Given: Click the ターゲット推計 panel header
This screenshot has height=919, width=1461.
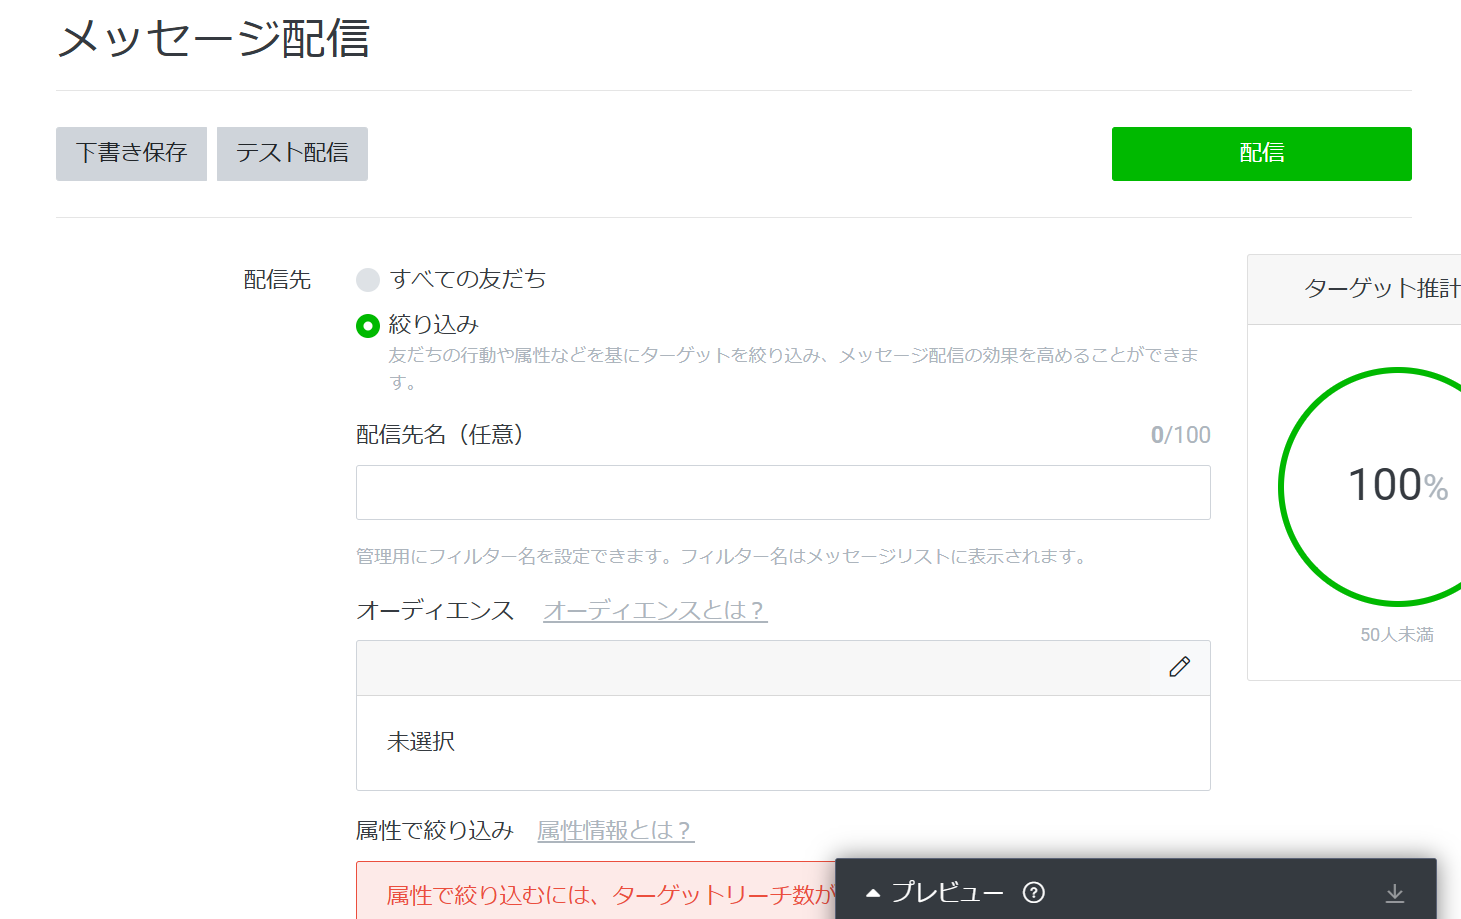Looking at the screenshot, I should [1380, 289].
